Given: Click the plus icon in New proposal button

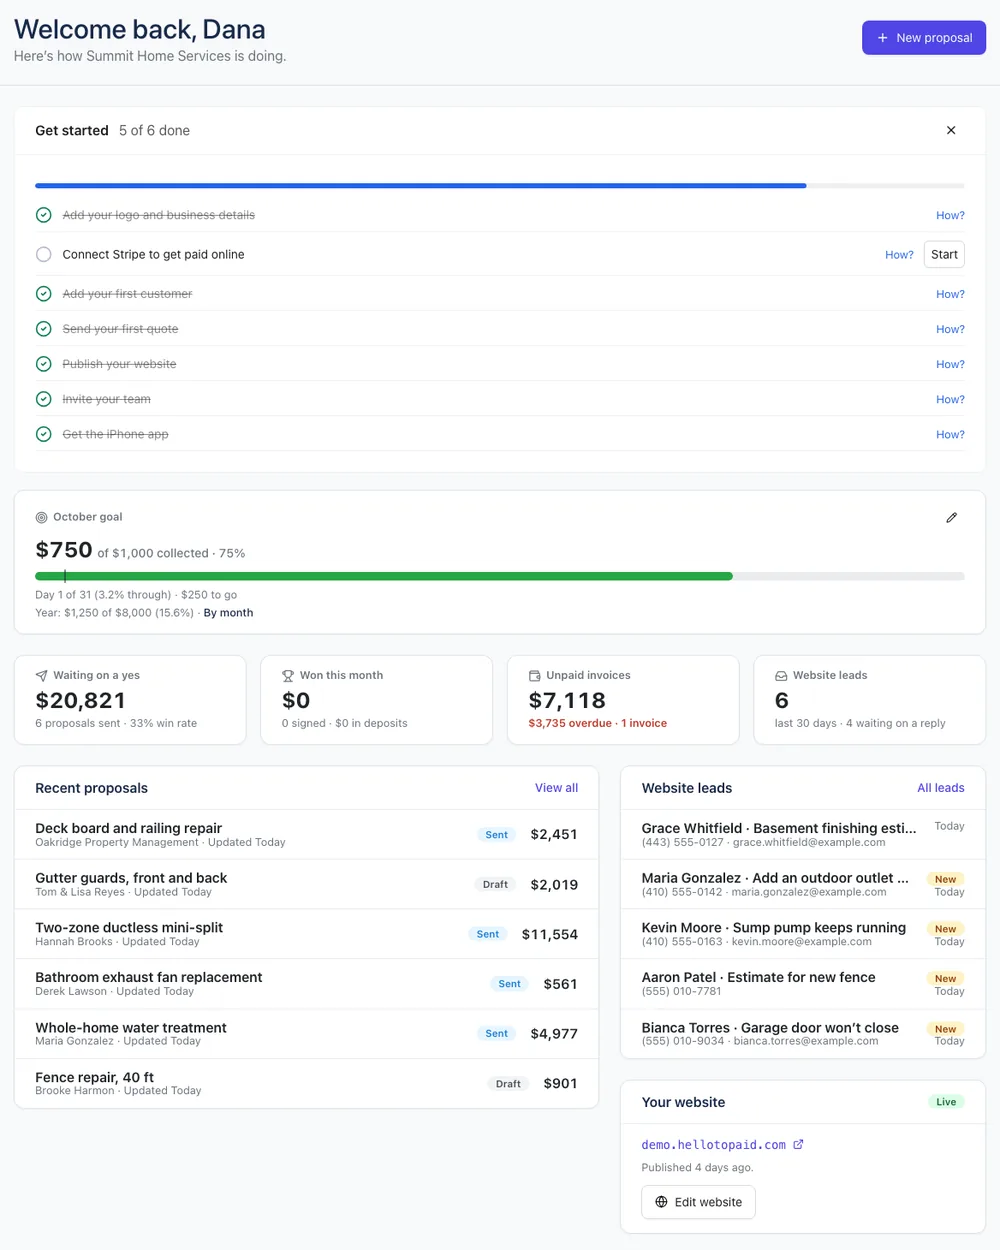Looking at the screenshot, I should click(x=882, y=38).
